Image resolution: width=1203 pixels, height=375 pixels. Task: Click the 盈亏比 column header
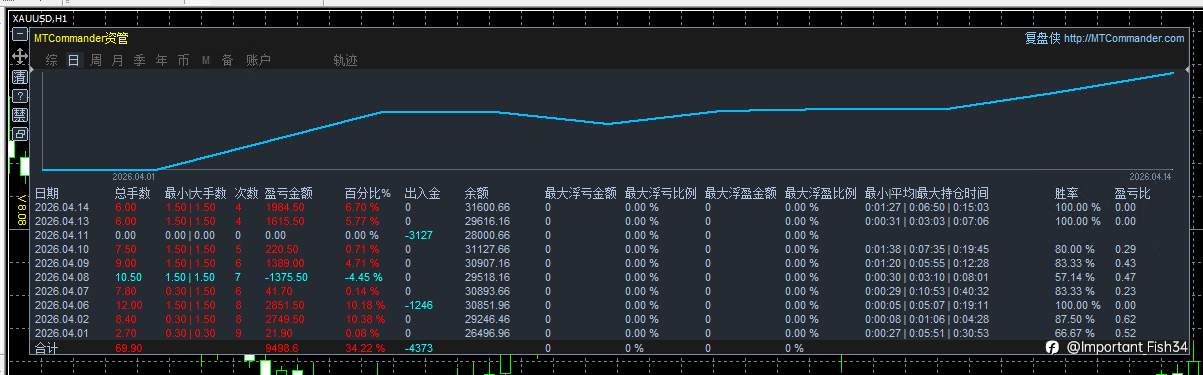coord(1133,193)
